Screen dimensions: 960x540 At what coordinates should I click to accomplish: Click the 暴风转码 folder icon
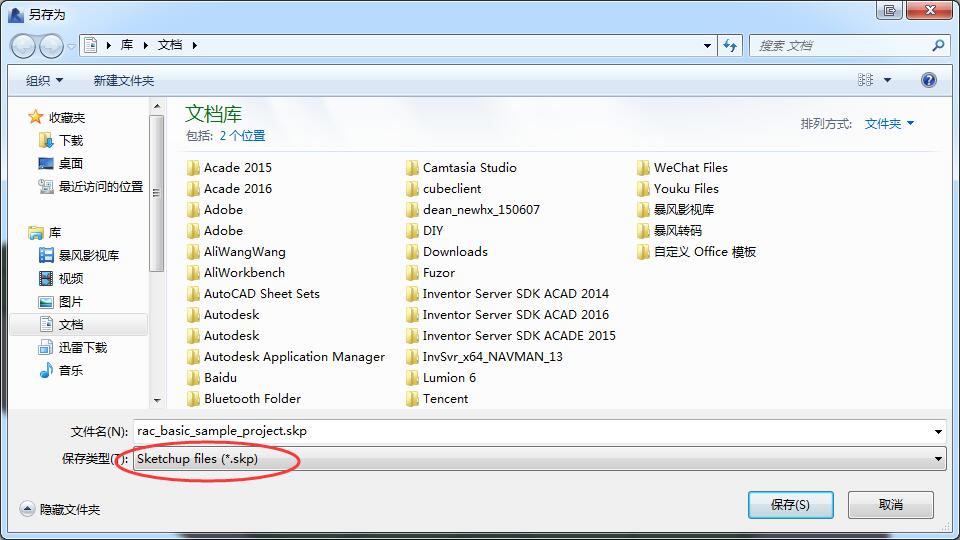coord(643,231)
